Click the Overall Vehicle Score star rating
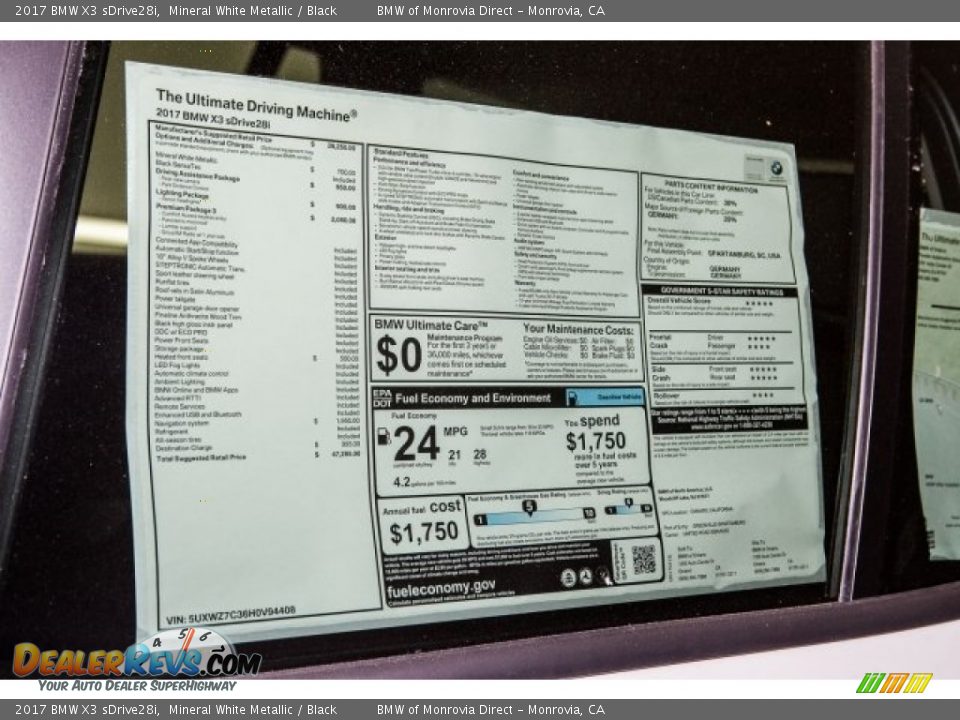 tap(759, 303)
